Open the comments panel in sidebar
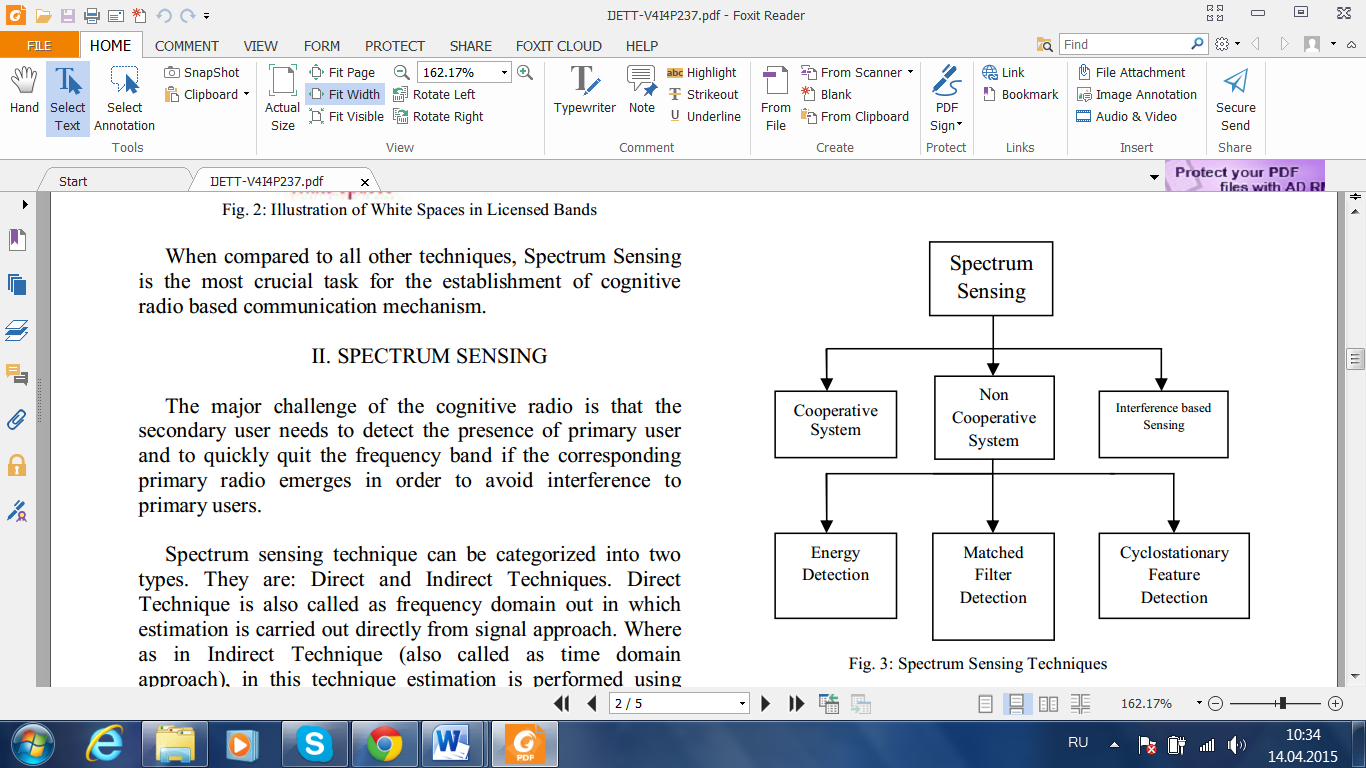Viewport: 1366px width, 768px height. click(17, 375)
